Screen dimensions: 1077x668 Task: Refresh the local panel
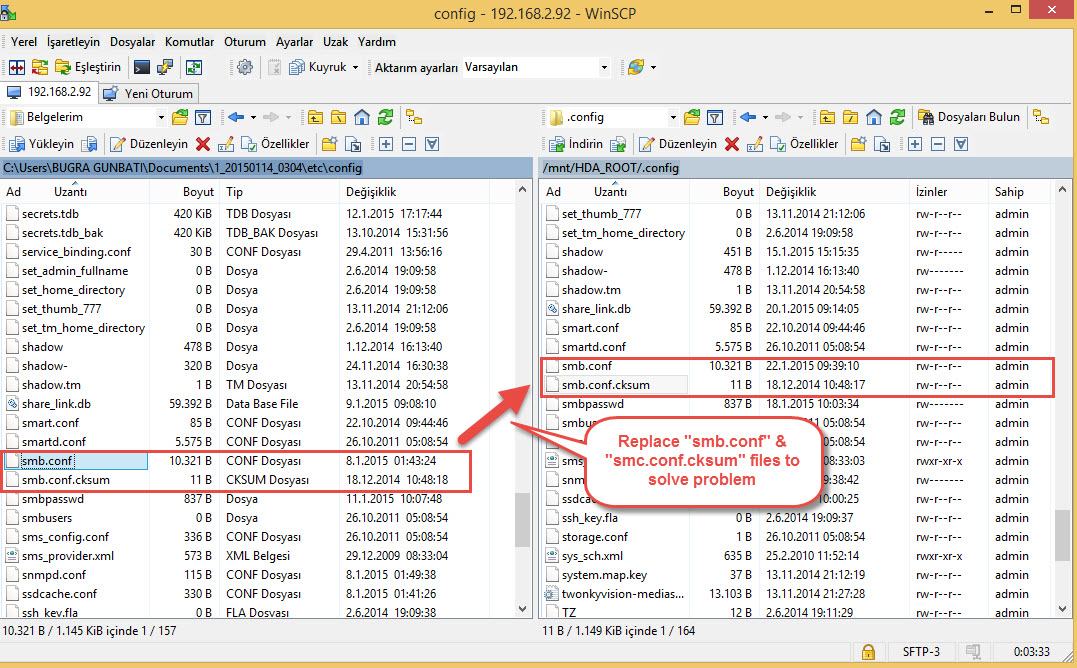point(385,117)
